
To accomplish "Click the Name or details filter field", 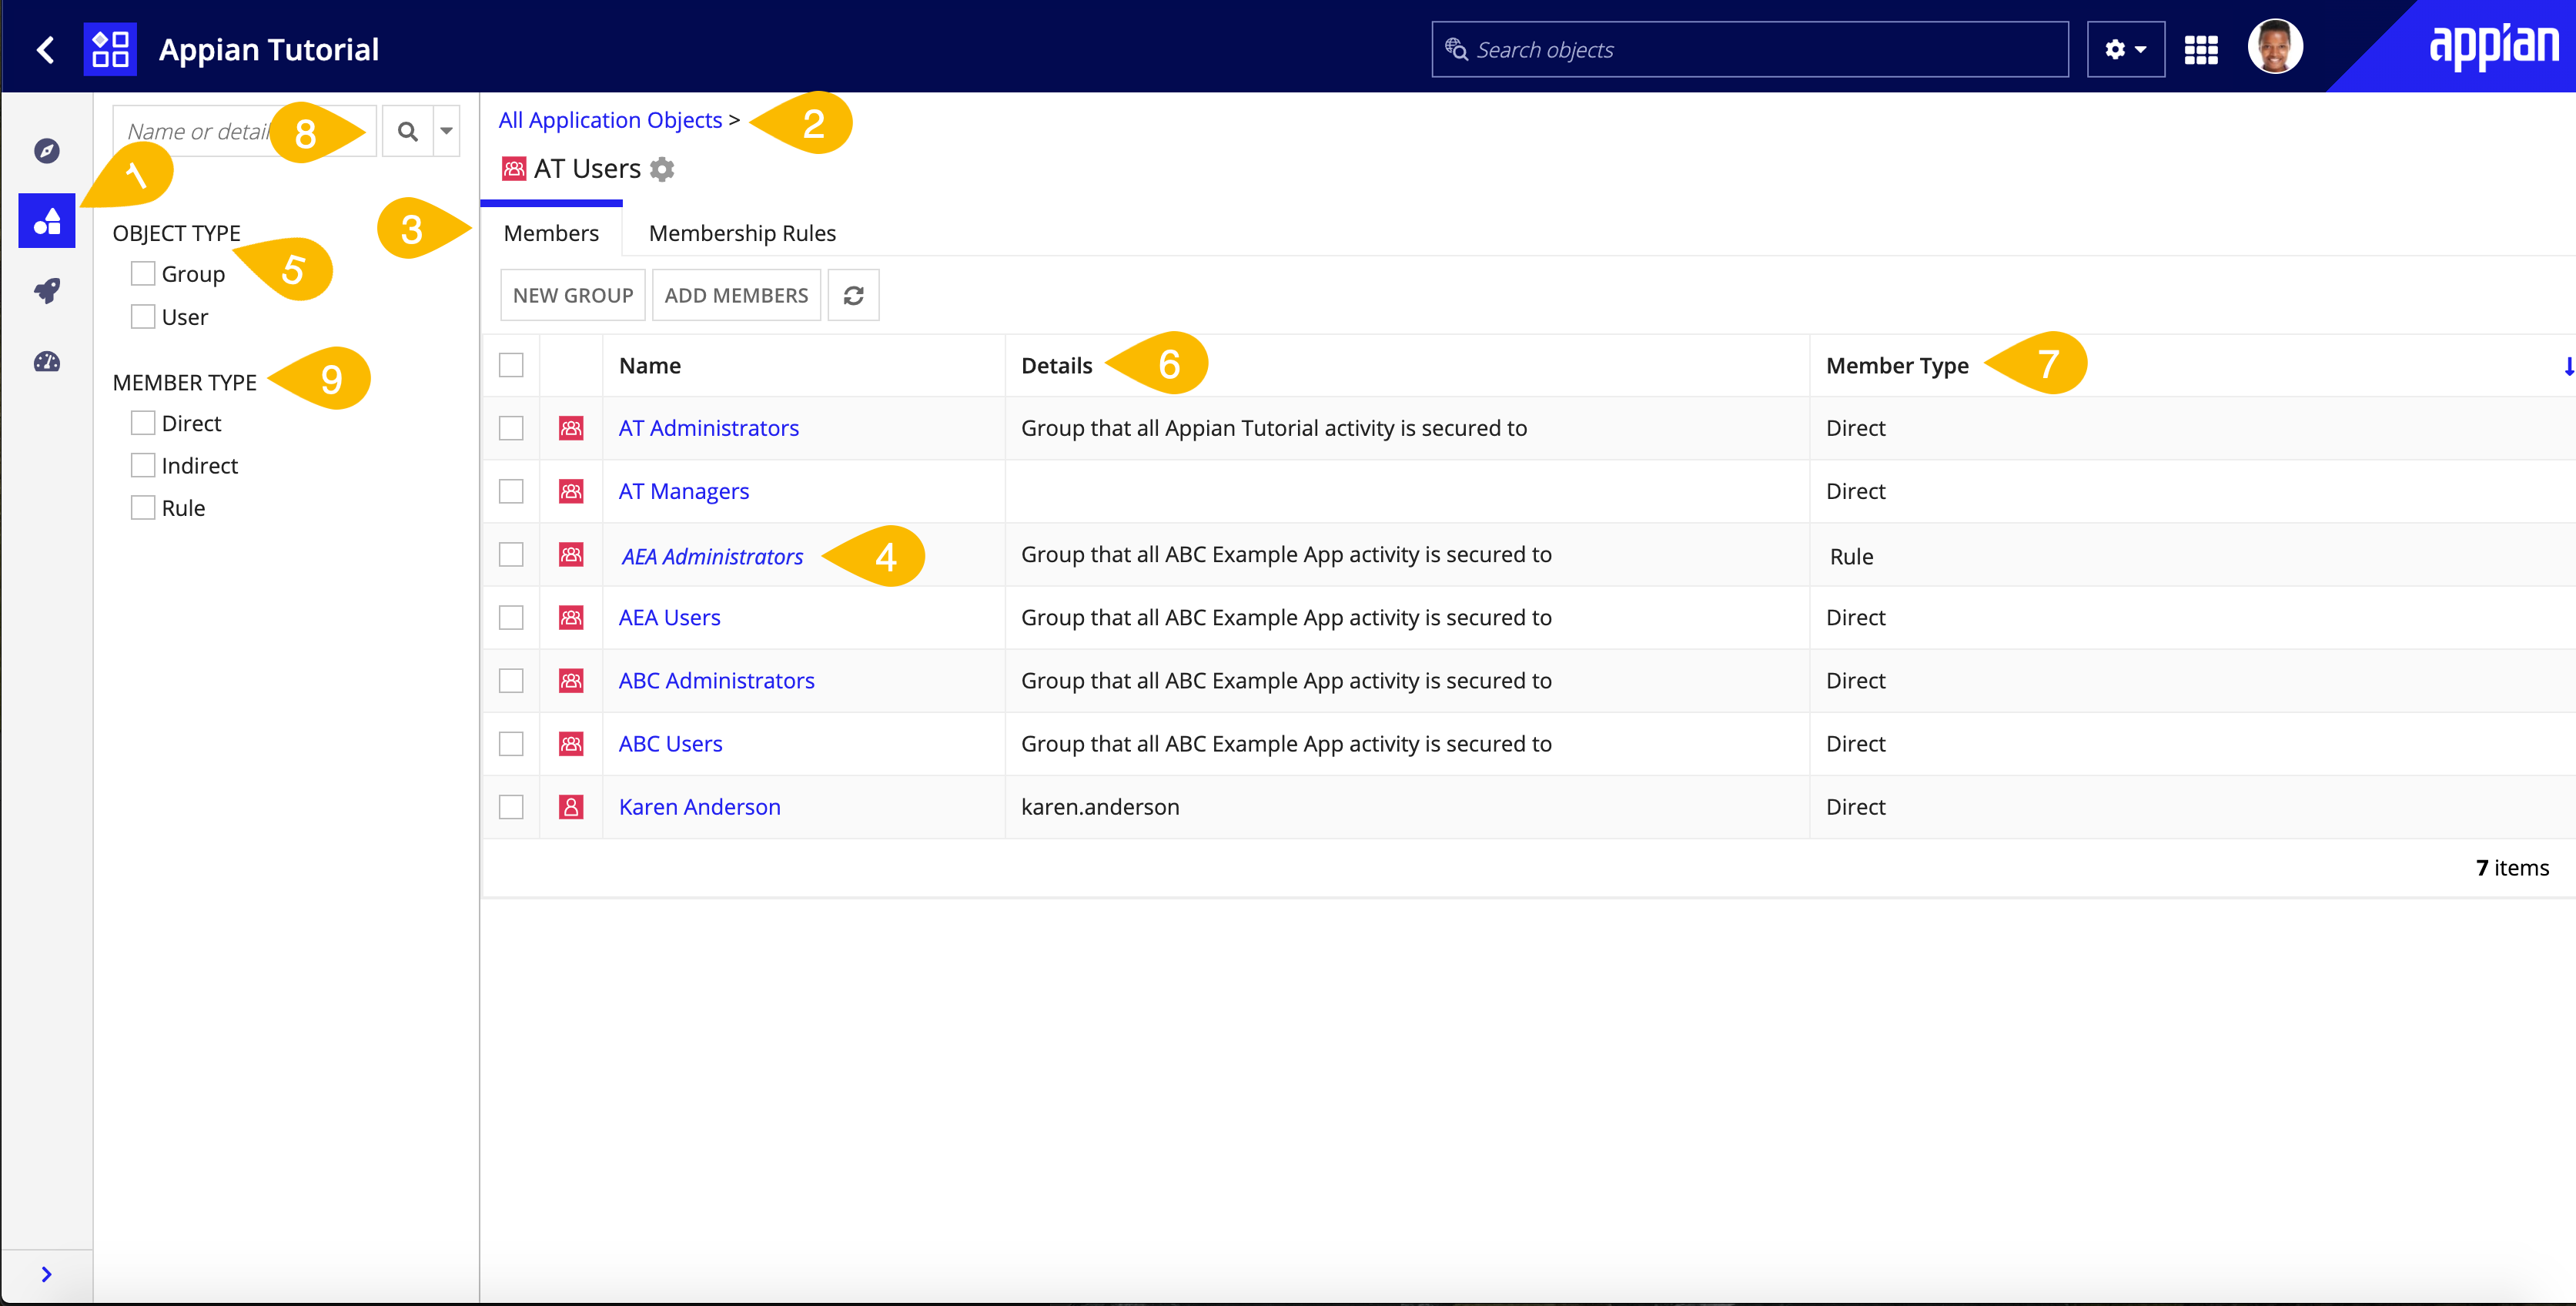I will click(244, 131).
